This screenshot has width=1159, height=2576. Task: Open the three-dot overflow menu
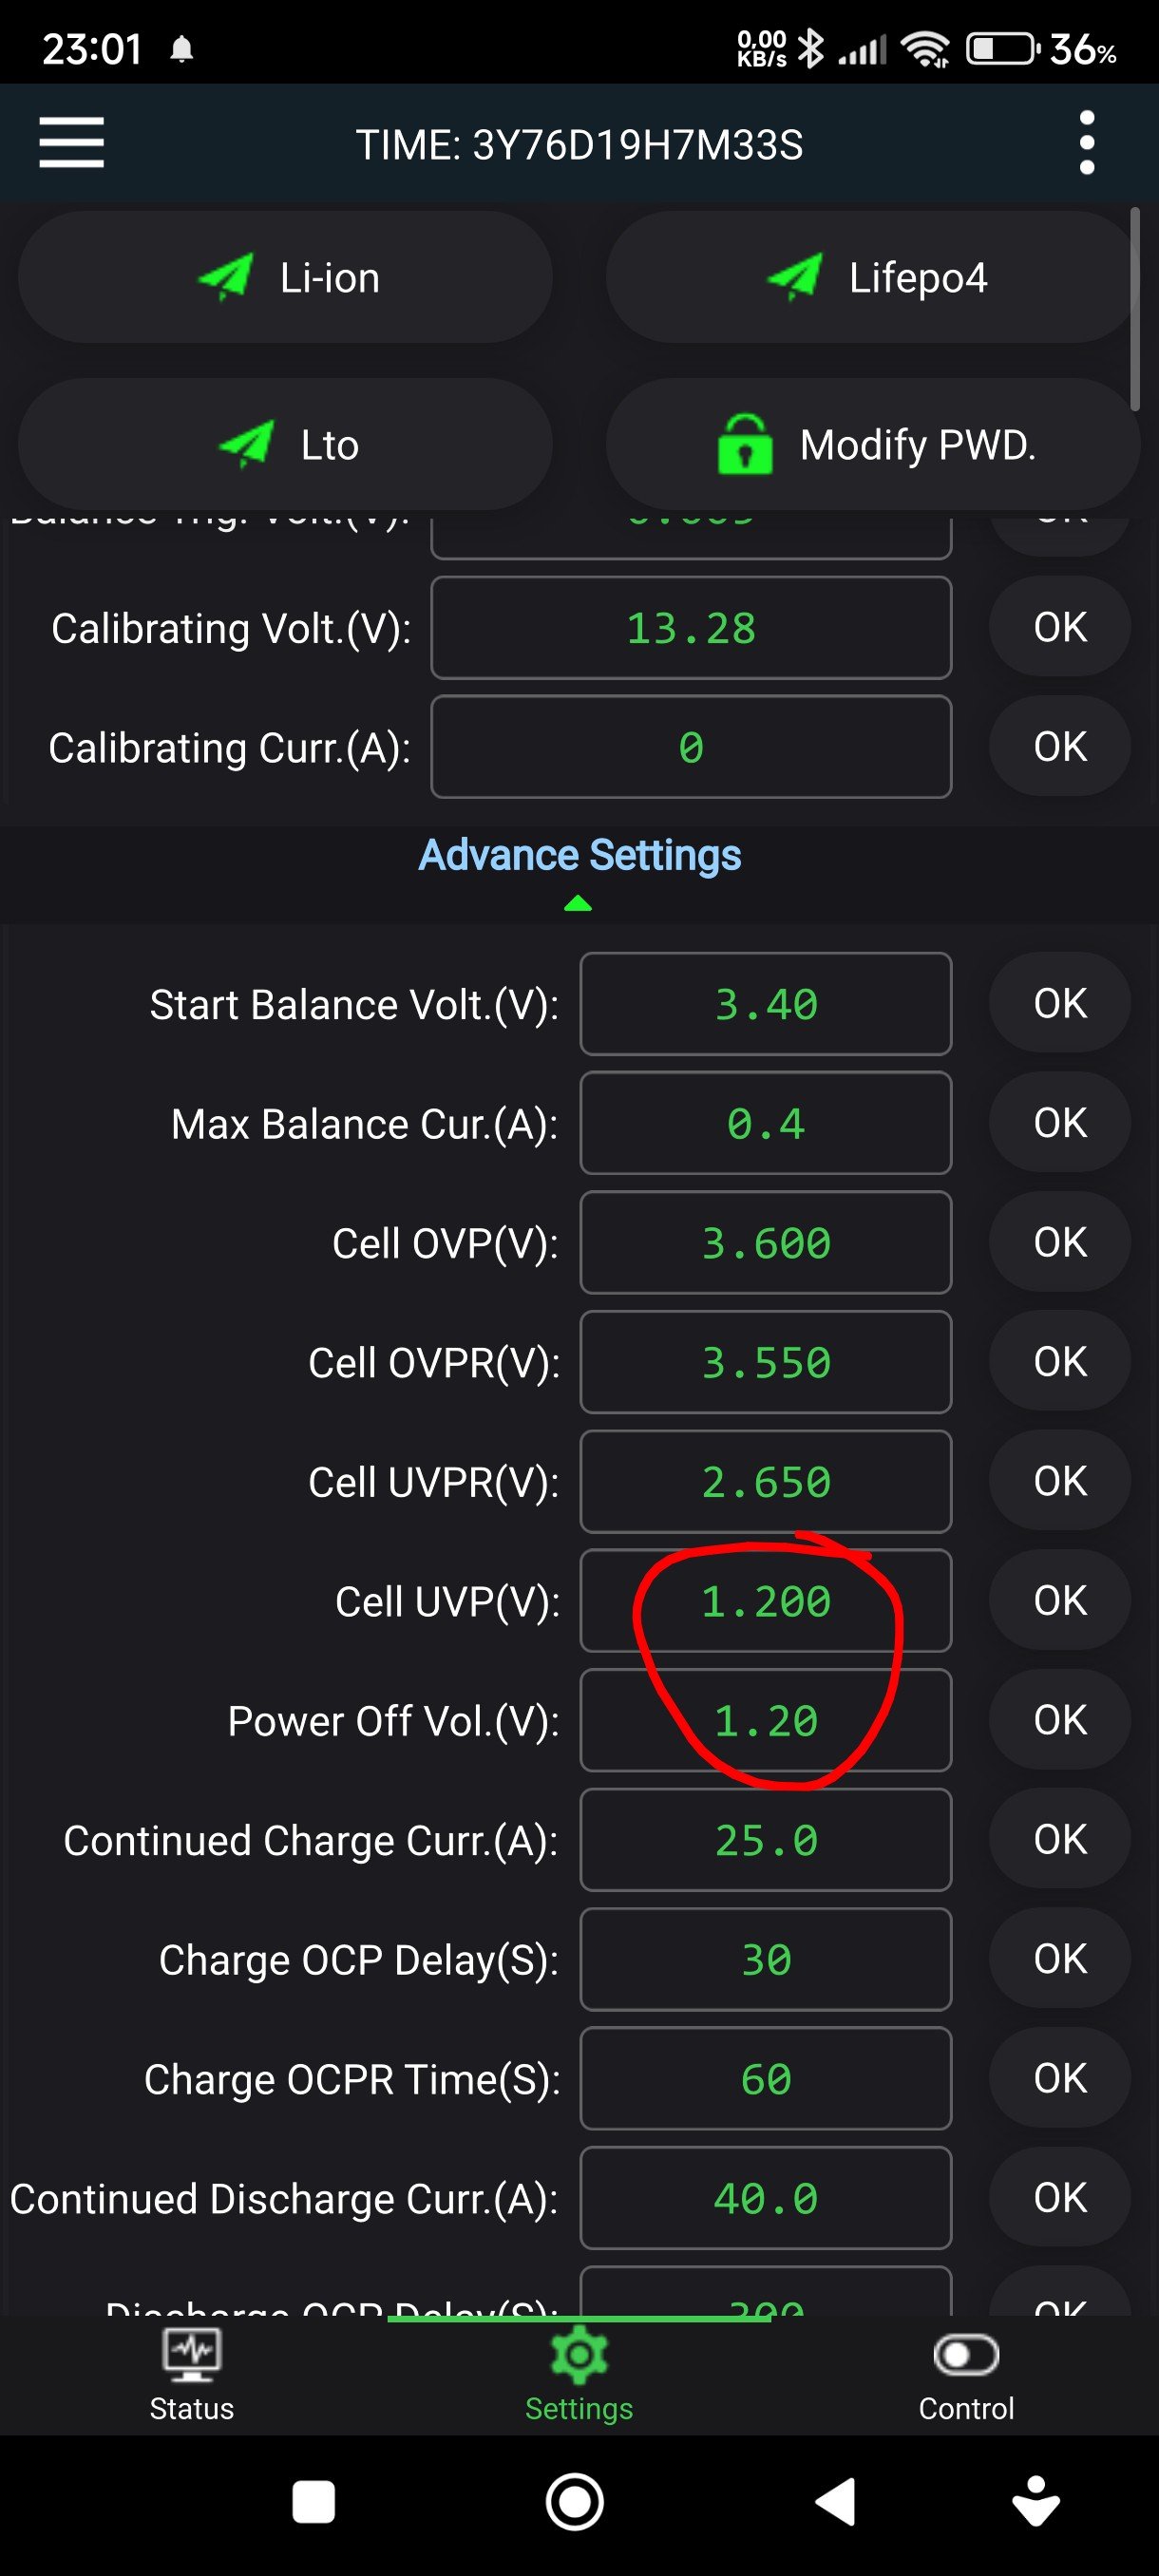click(1087, 143)
